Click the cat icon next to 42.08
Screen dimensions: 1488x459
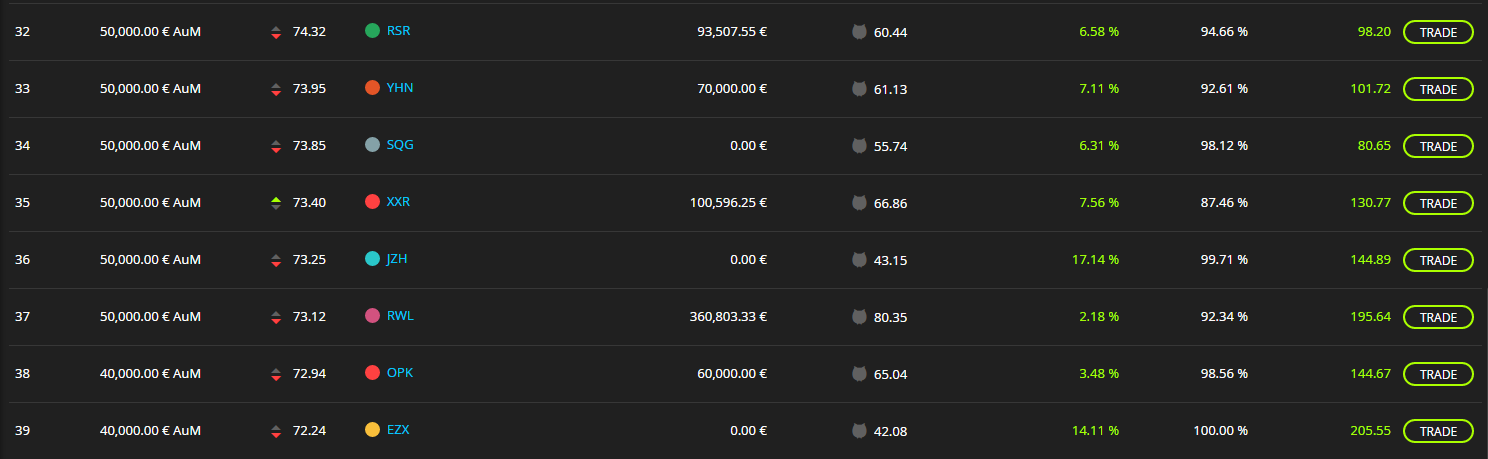click(858, 431)
